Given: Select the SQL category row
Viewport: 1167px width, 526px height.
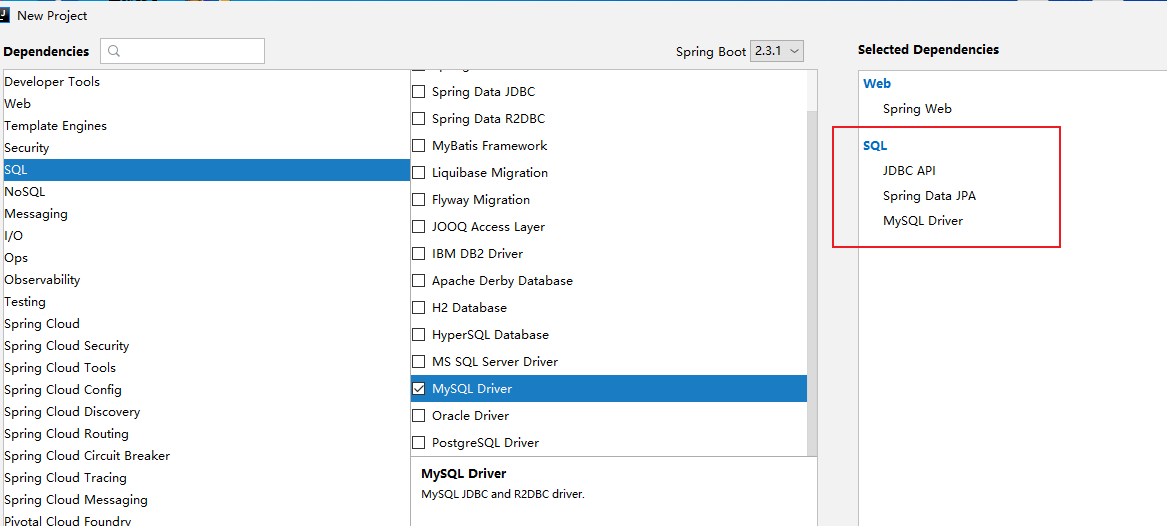Looking at the screenshot, I should (205, 170).
